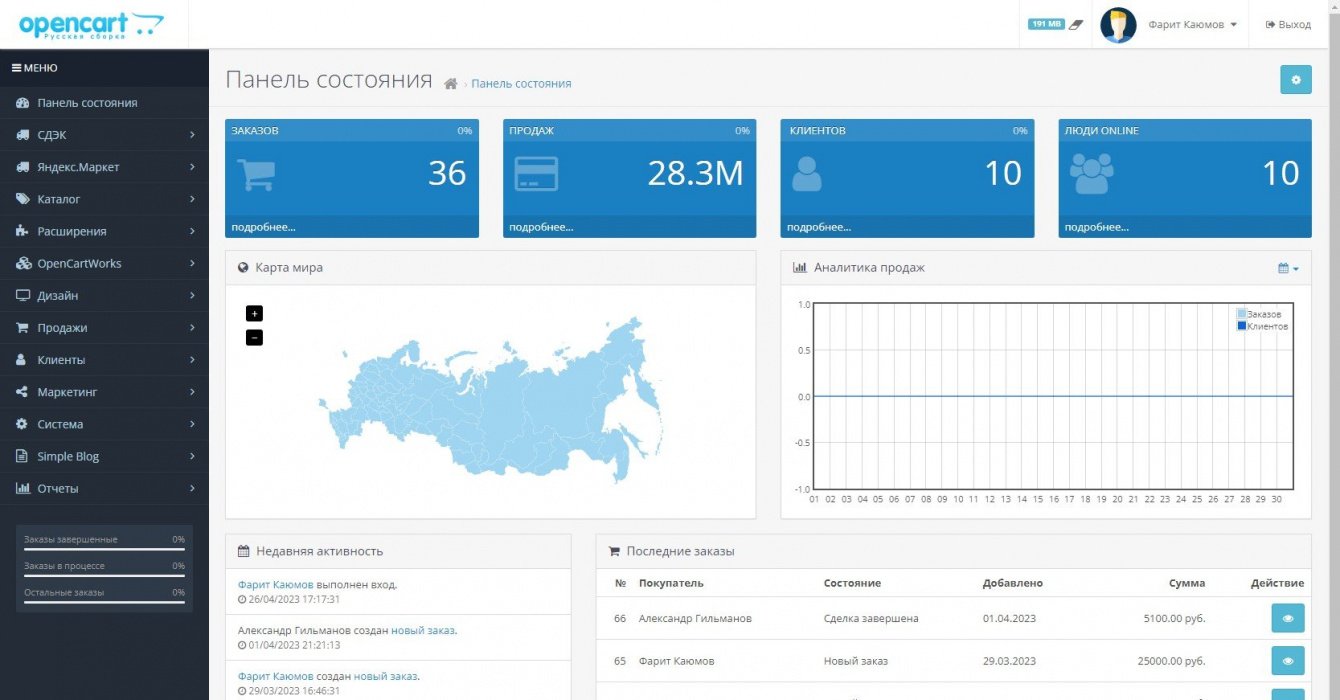
Task: Open the Продажи menu item
Action: click(104, 328)
